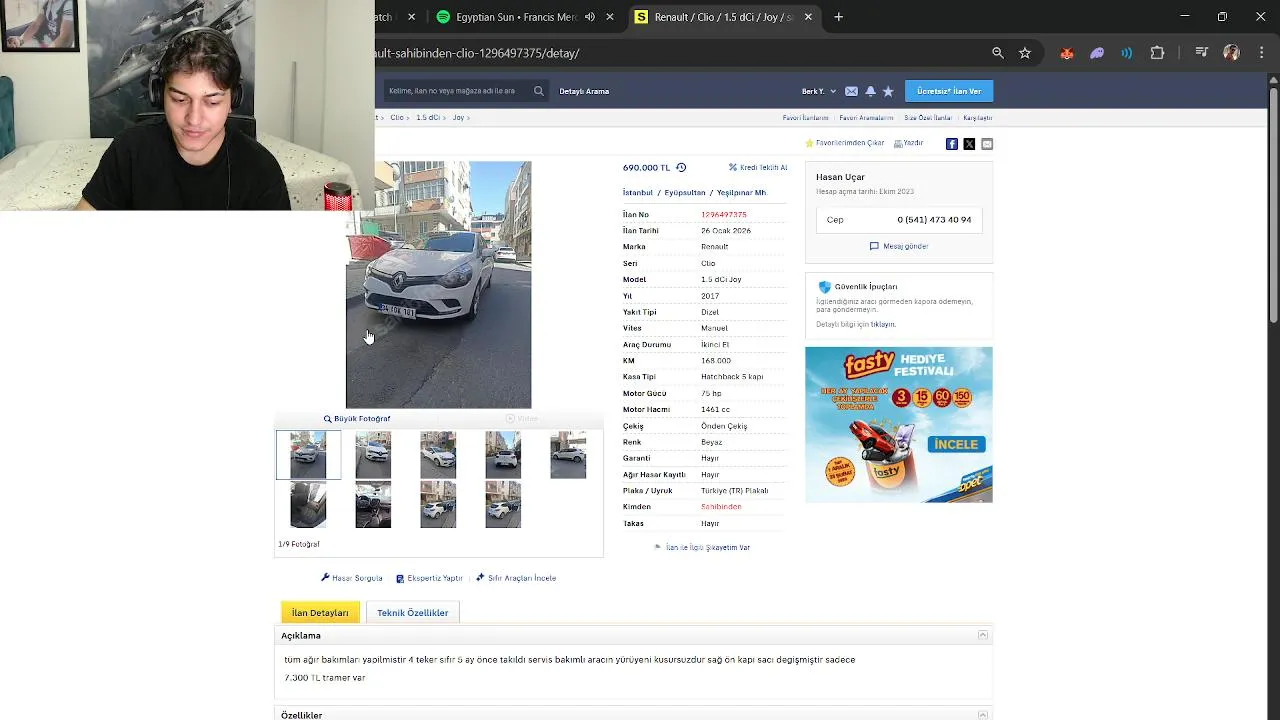Click the Ekspertiz Yaptır link
This screenshot has width=1280, height=720.
pos(429,578)
